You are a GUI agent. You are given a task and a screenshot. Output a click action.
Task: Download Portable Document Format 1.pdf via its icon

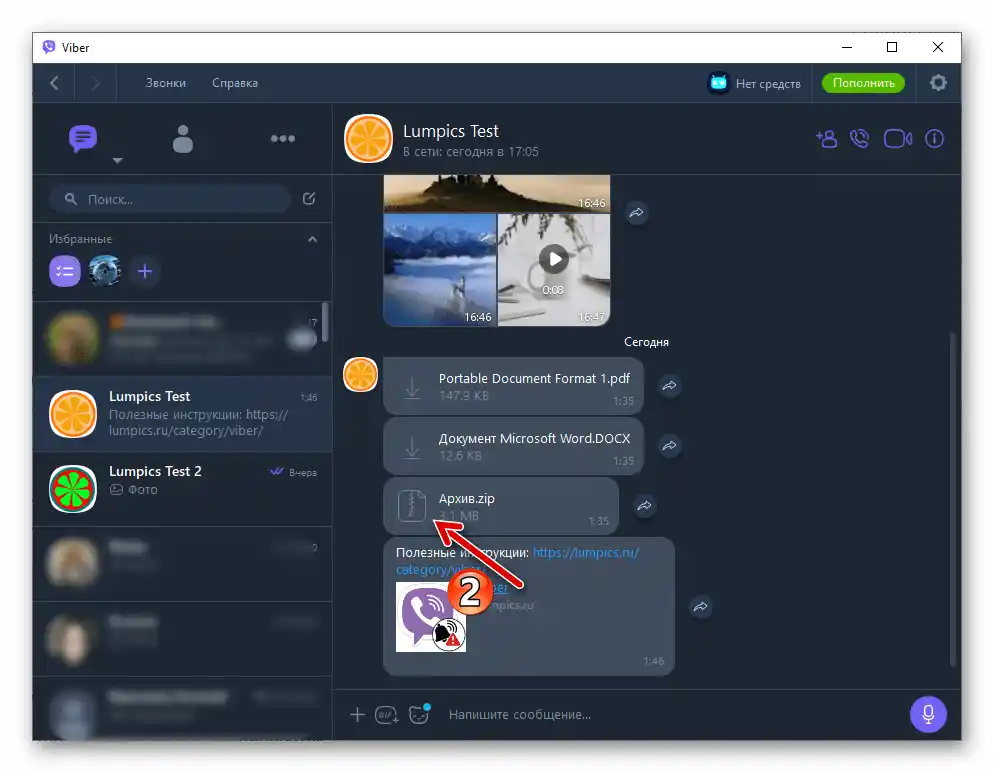coord(412,386)
